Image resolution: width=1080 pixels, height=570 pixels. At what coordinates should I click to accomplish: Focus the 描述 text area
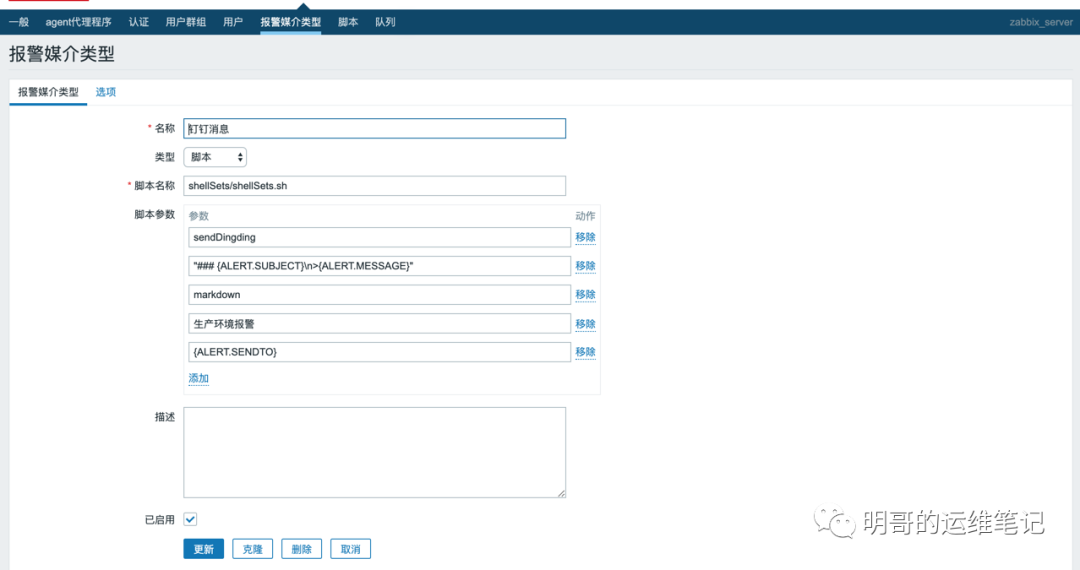click(375, 452)
